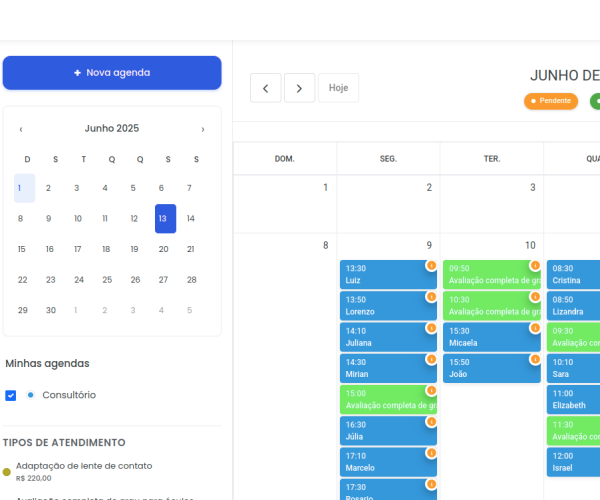Go to next month in main calendar
The width and height of the screenshot is (600, 500).
[299, 88]
